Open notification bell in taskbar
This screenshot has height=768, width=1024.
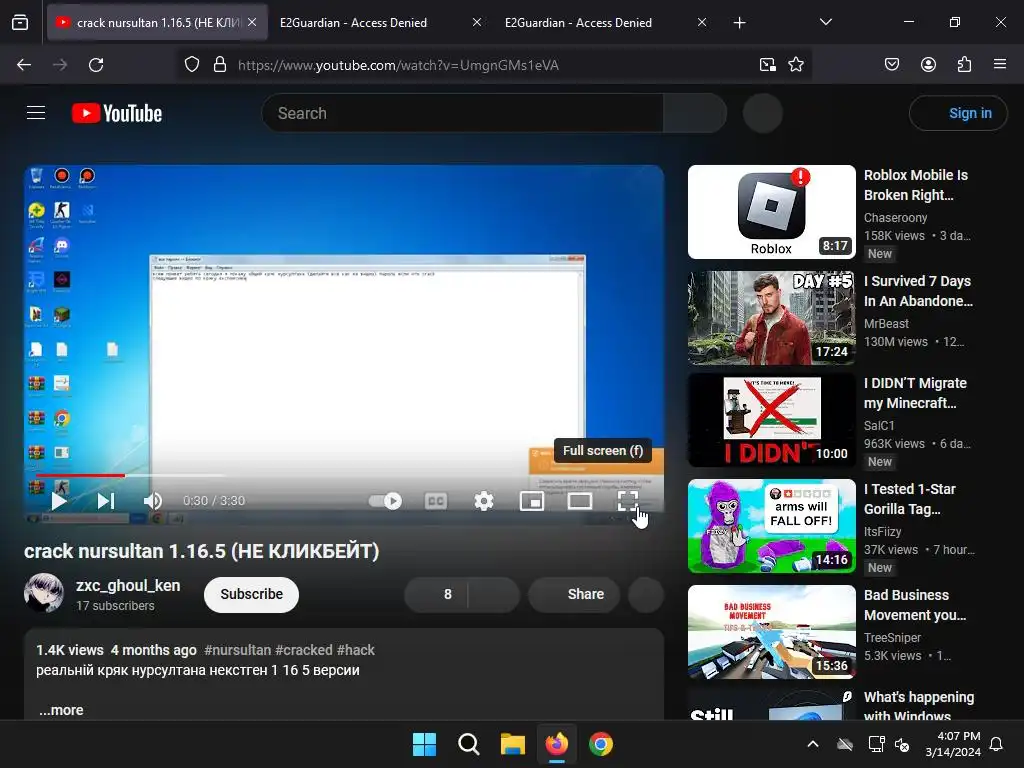[x=997, y=744]
